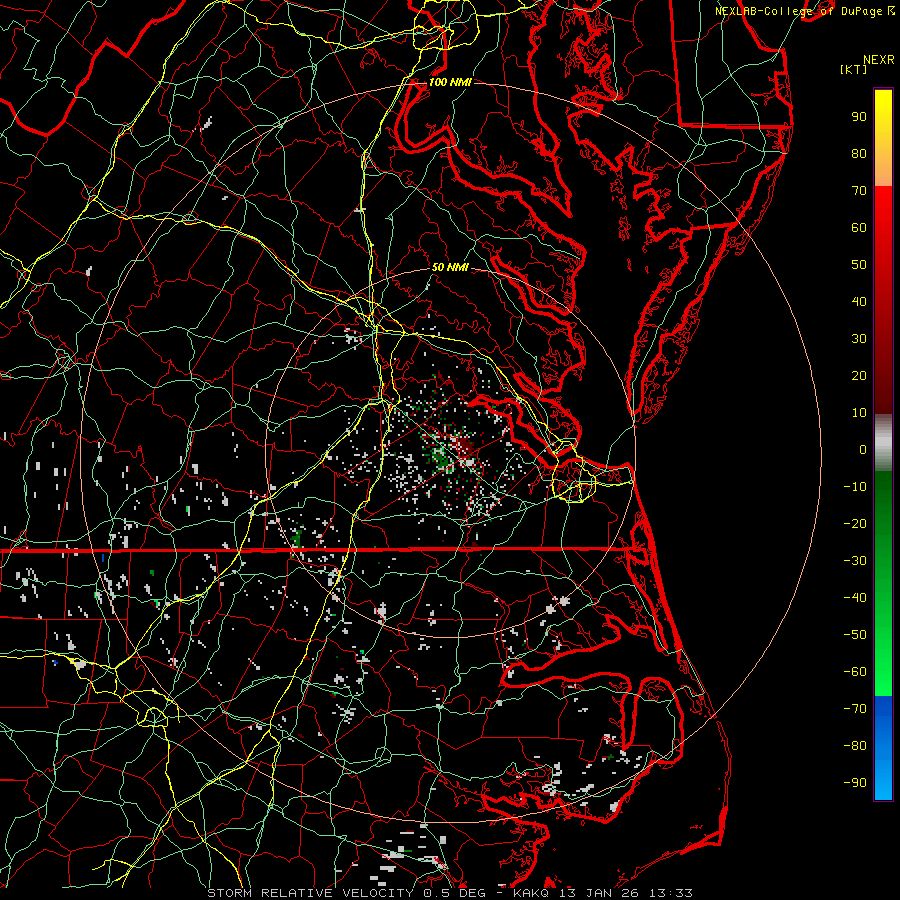Image resolution: width=900 pixels, height=900 pixels.
Task: Click the 0 value on velocity scale
Action: click(x=863, y=449)
